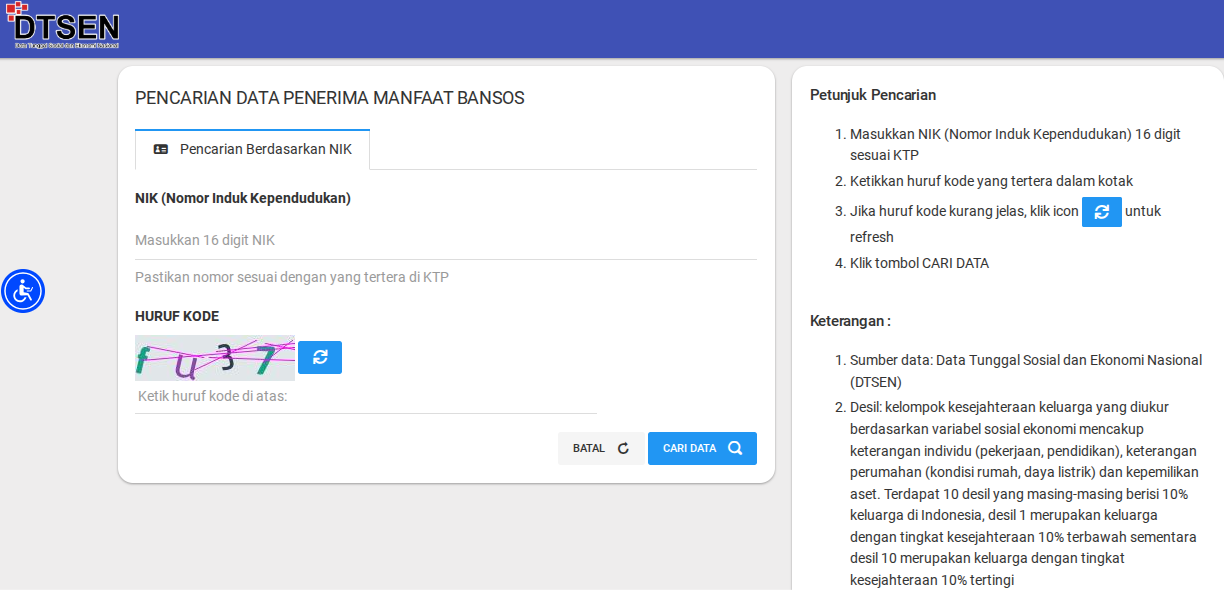This screenshot has height=590, width=1224.
Task: Click the Desil explanation paragraph
Action: click(x=1023, y=493)
